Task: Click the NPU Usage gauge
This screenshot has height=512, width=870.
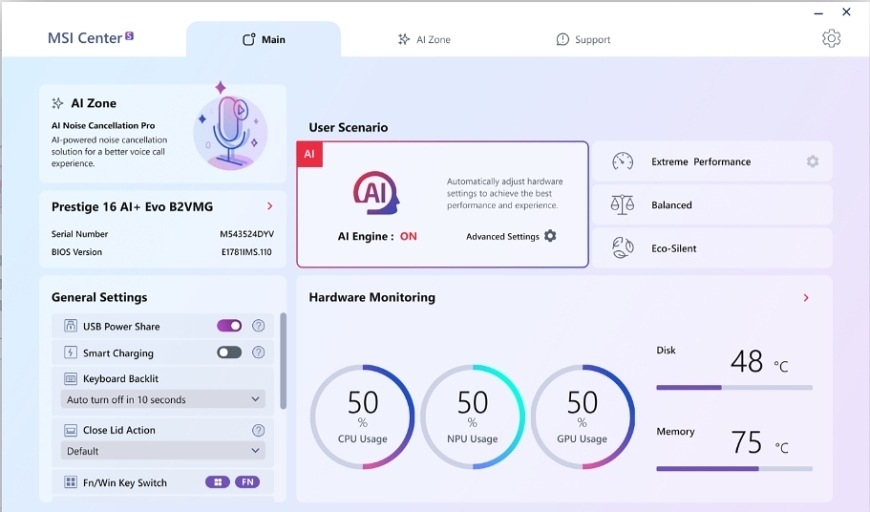Action: [472, 417]
